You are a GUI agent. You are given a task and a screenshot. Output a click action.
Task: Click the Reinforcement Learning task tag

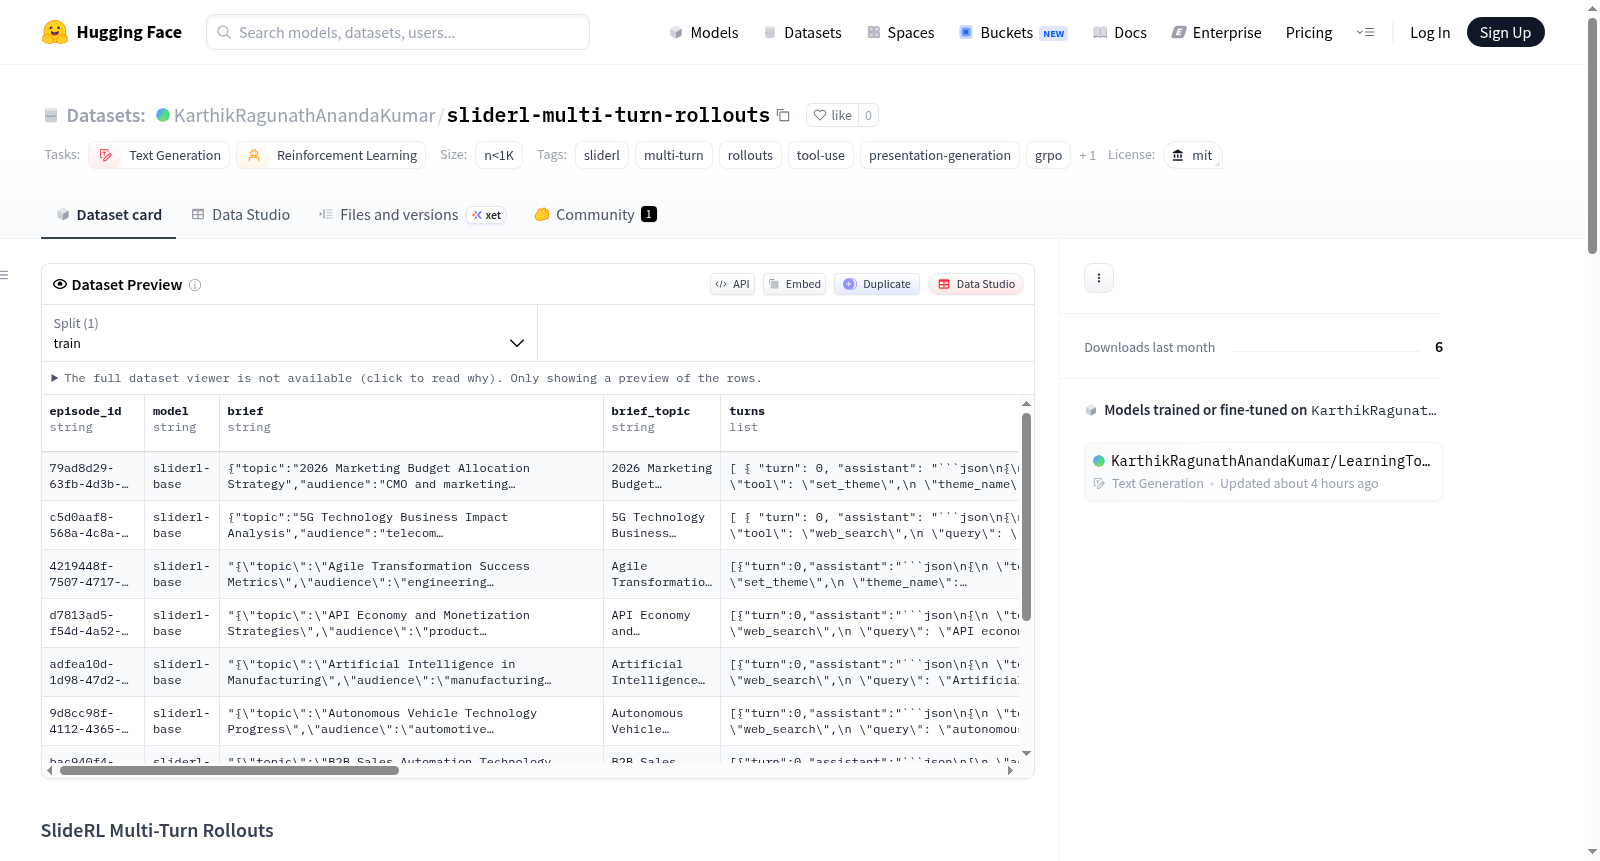pyautogui.click(x=331, y=155)
